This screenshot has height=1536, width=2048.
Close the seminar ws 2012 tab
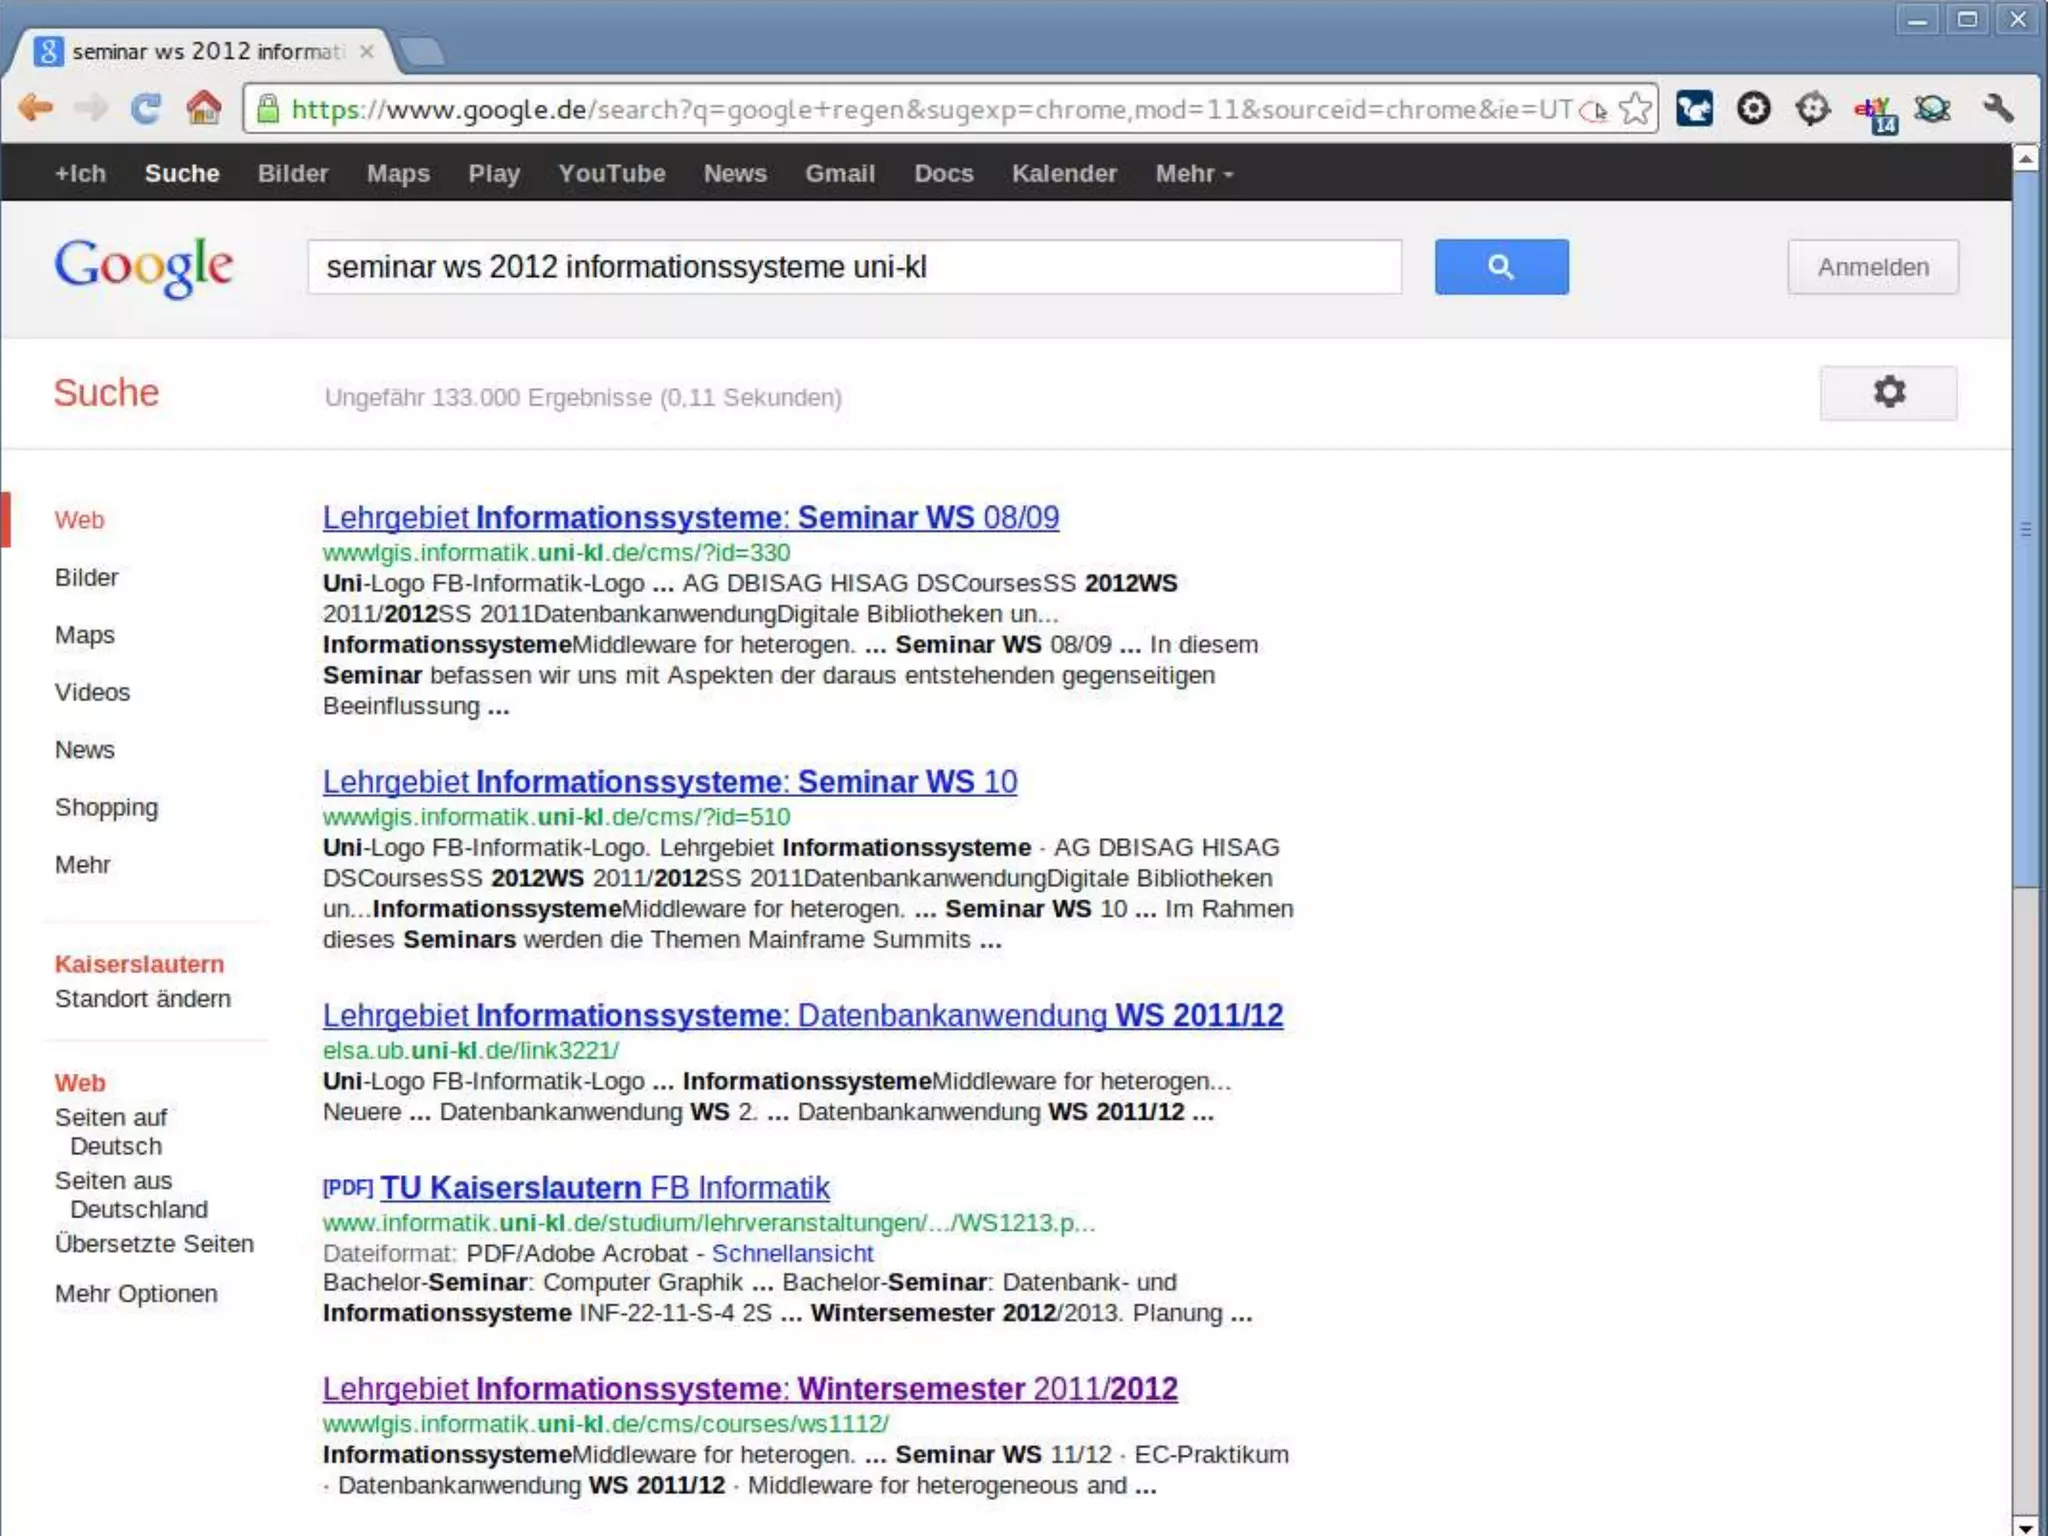[367, 51]
